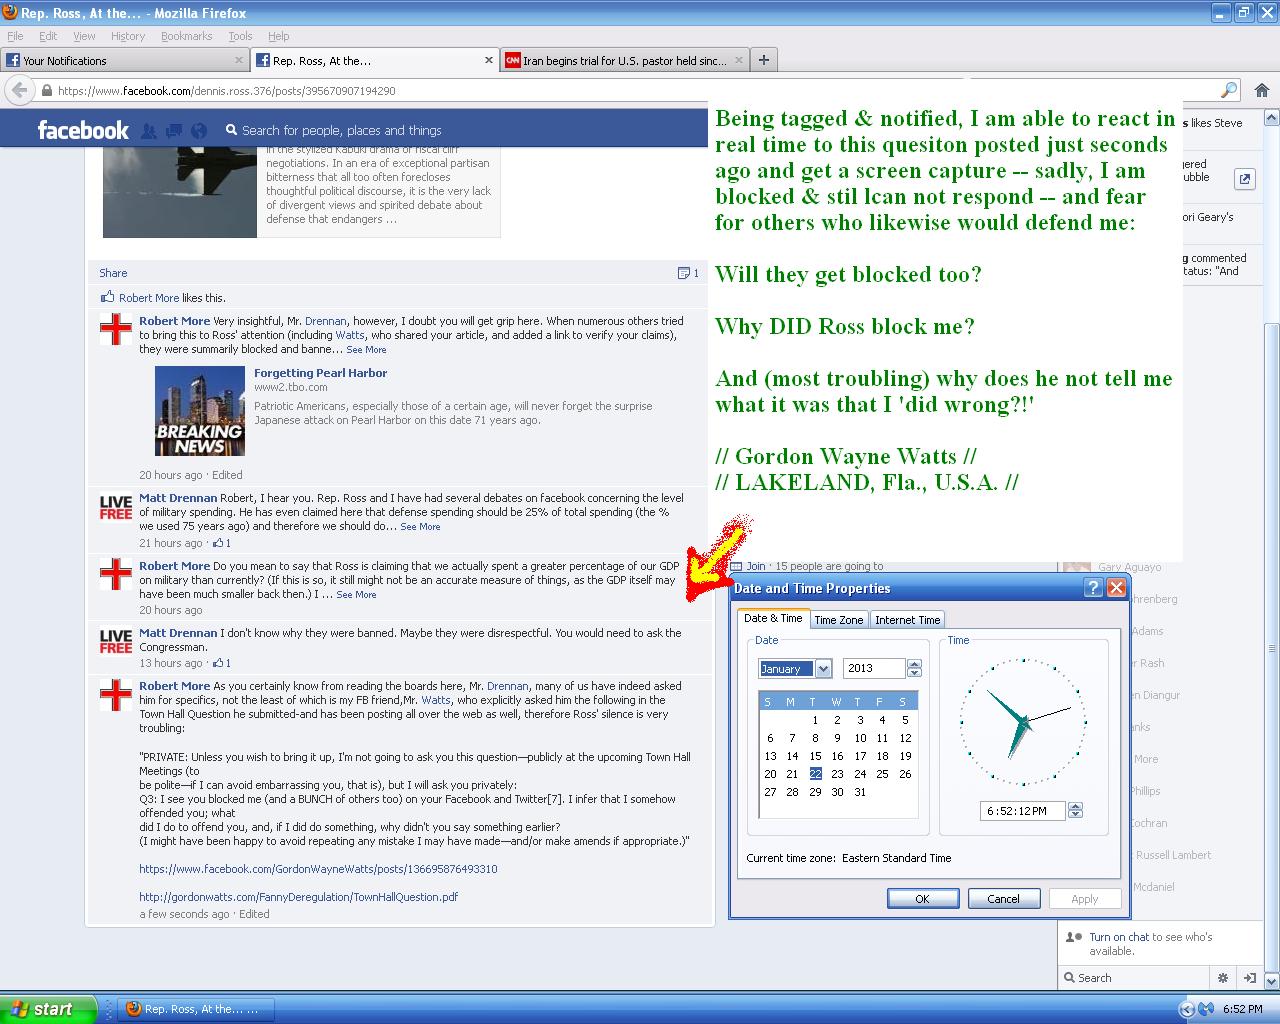
Task: Click the taskbar clock 6:52 PM
Action: [x=1243, y=1009]
